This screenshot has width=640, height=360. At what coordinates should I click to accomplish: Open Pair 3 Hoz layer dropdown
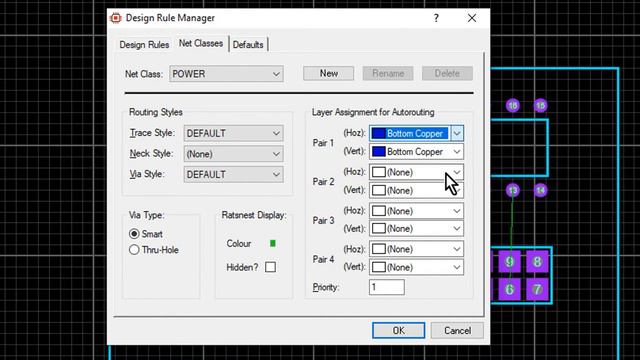(x=416, y=211)
